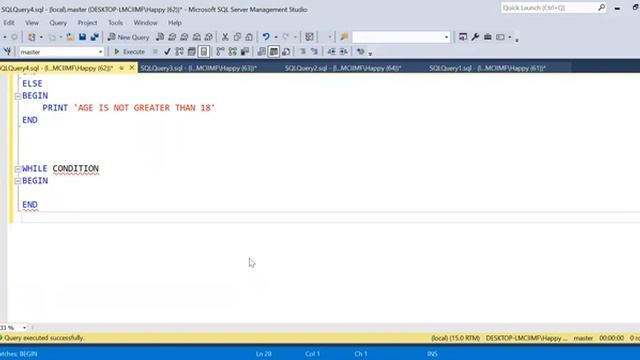This screenshot has height=360, width=640.
Task: Click the Execute button
Action: [129, 52]
